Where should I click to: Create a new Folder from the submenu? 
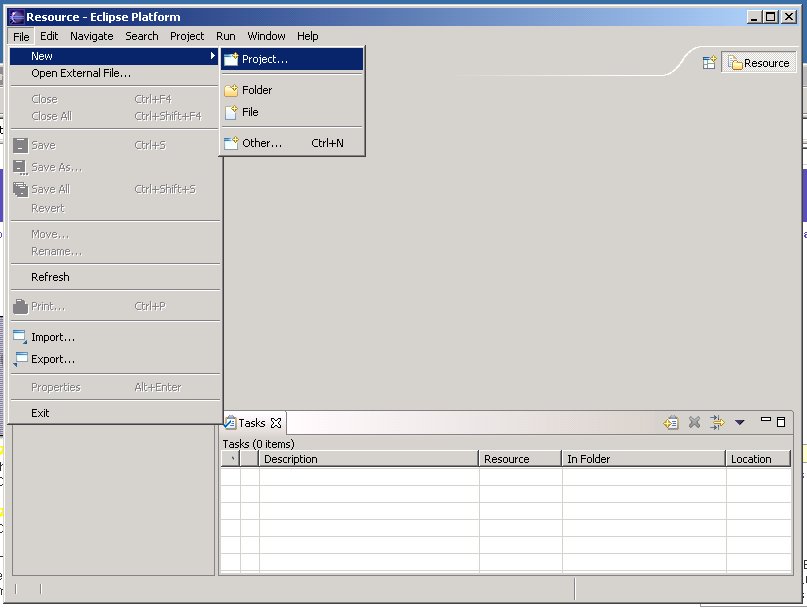click(292, 90)
